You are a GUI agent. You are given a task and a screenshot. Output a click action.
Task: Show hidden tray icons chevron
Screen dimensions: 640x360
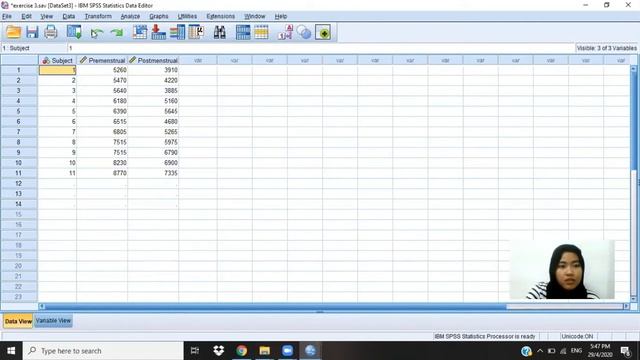(x=540, y=351)
